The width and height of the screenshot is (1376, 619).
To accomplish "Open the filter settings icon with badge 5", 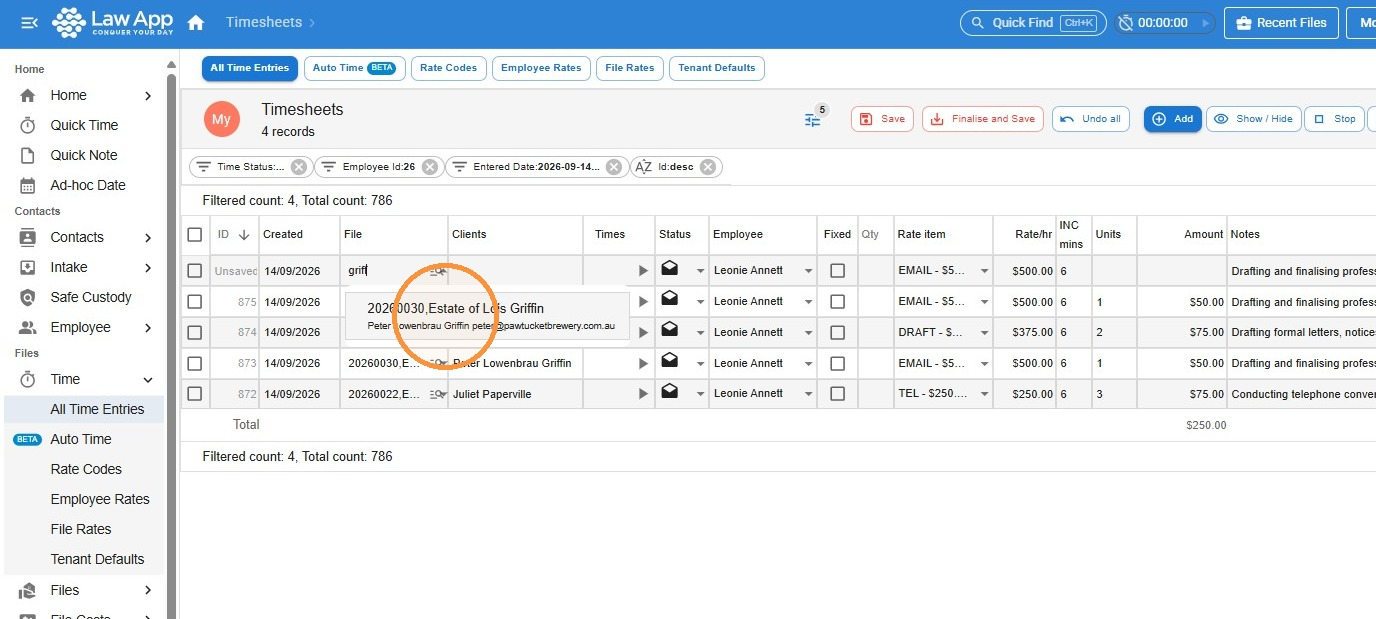I will click(x=813, y=119).
